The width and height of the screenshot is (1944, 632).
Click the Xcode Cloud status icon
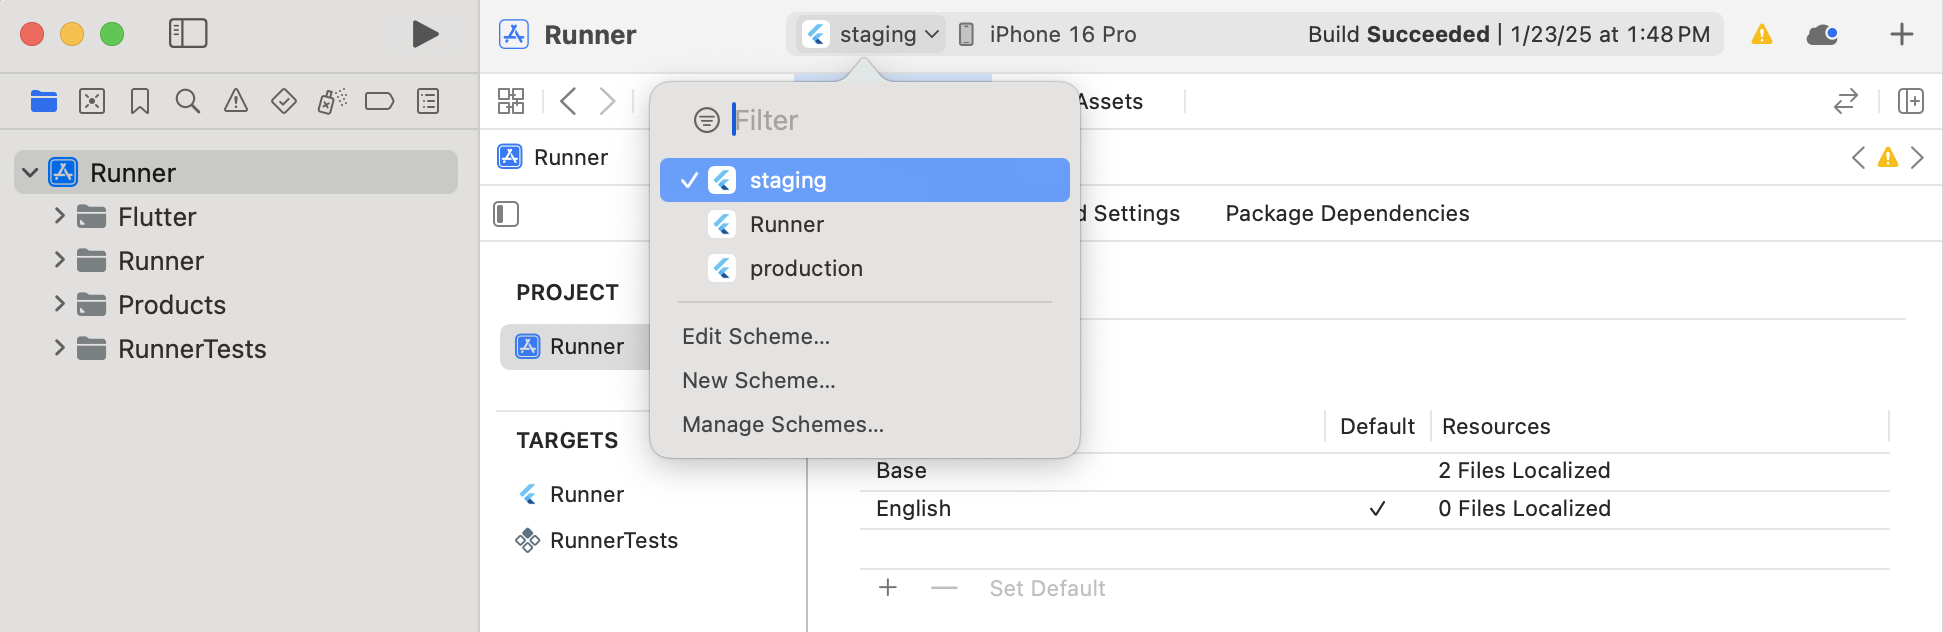[x=1822, y=35]
